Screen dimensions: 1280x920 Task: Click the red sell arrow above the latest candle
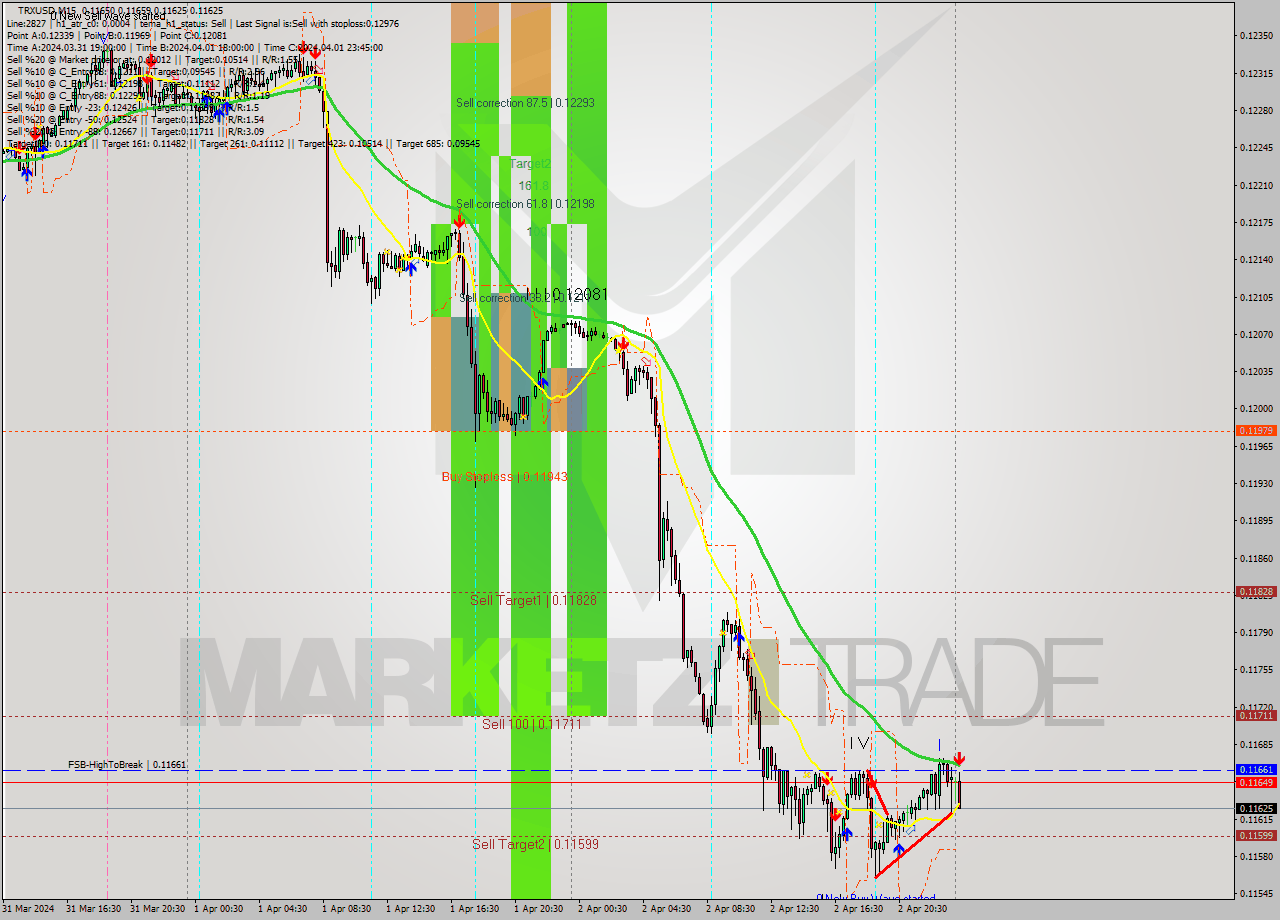click(x=959, y=759)
